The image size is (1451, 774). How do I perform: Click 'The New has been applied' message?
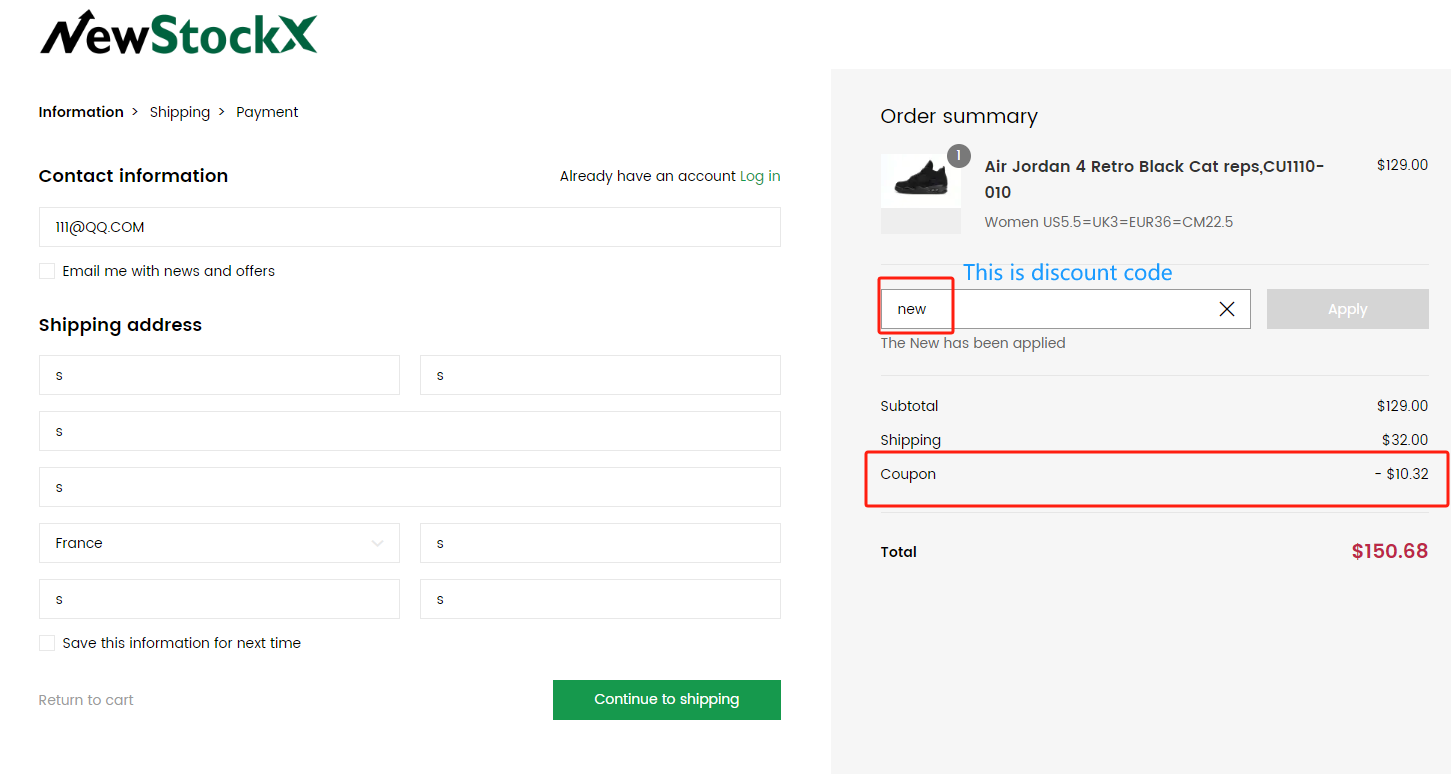(973, 343)
